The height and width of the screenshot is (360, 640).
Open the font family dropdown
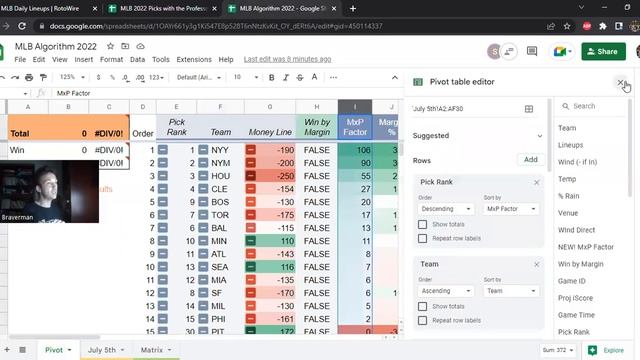pos(198,77)
